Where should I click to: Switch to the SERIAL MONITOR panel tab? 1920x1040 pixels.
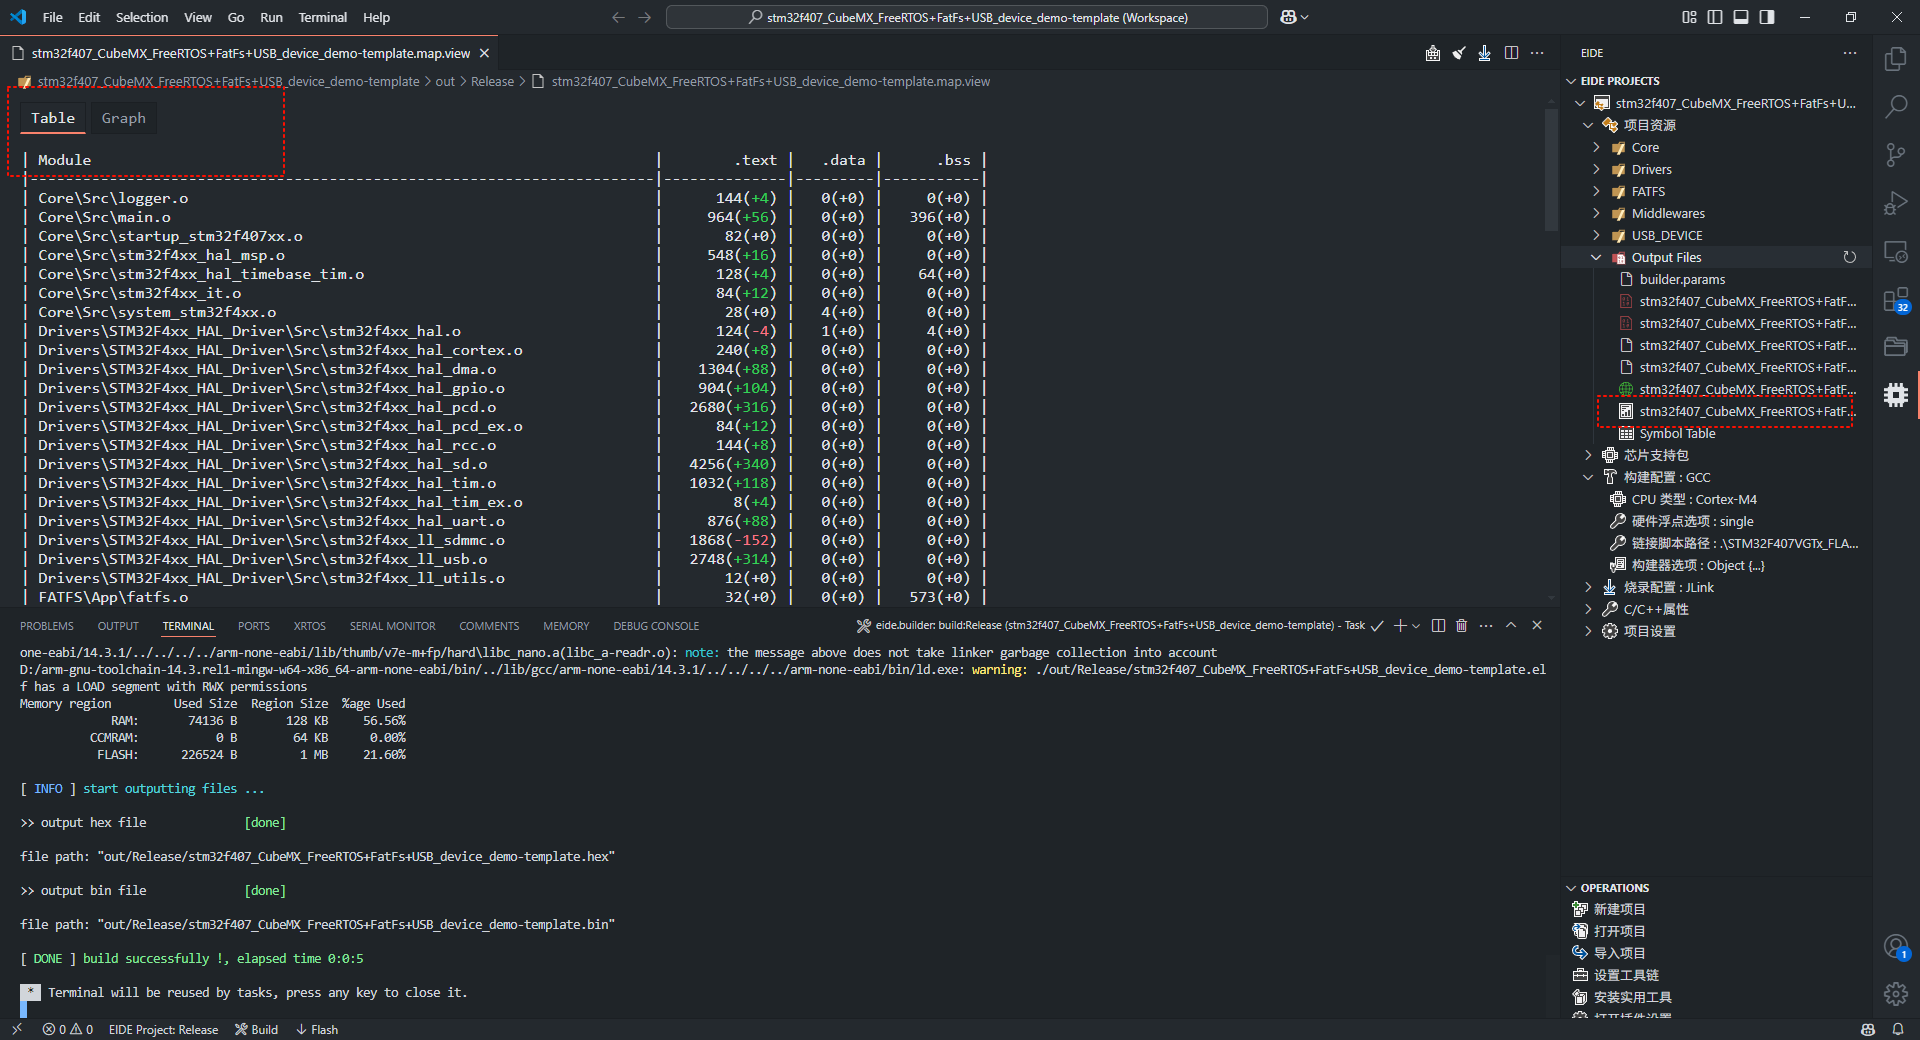point(392,626)
